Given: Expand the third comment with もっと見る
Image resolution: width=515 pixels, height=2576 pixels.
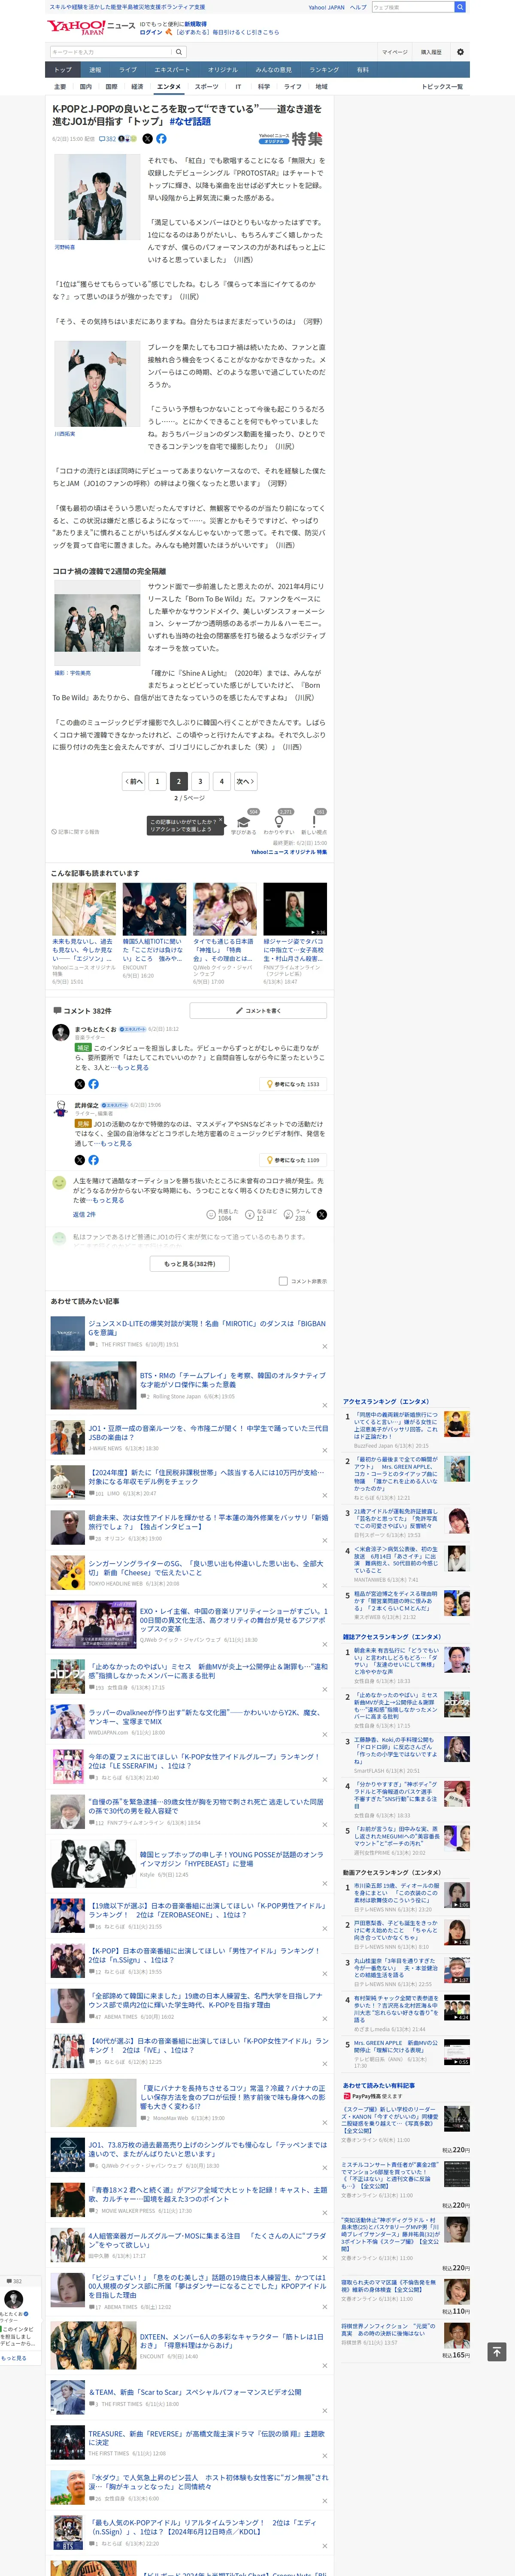Looking at the screenshot, I should (x=109, y=1200).
